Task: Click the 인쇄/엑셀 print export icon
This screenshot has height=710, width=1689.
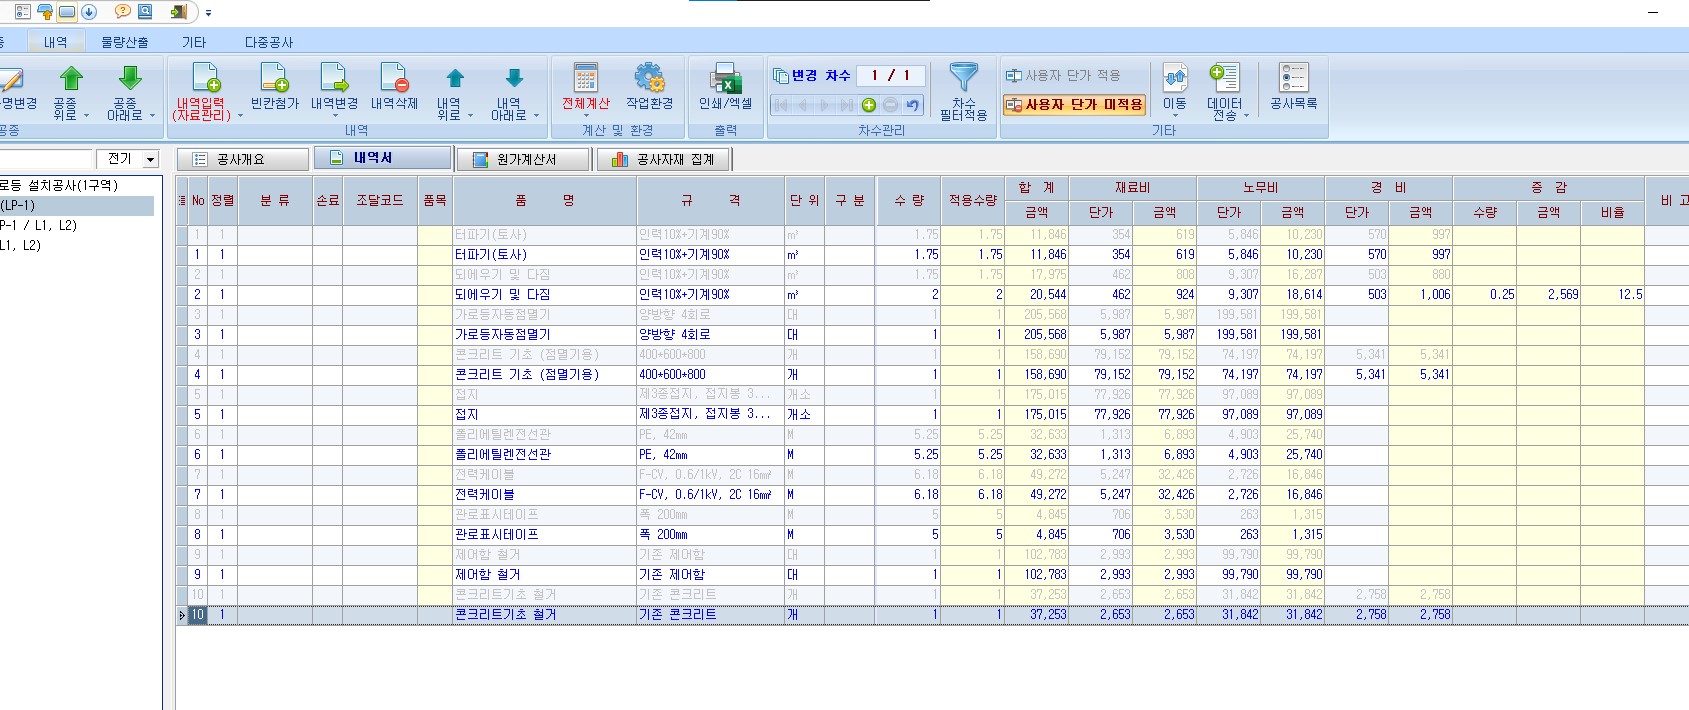Action: [725, 80]
